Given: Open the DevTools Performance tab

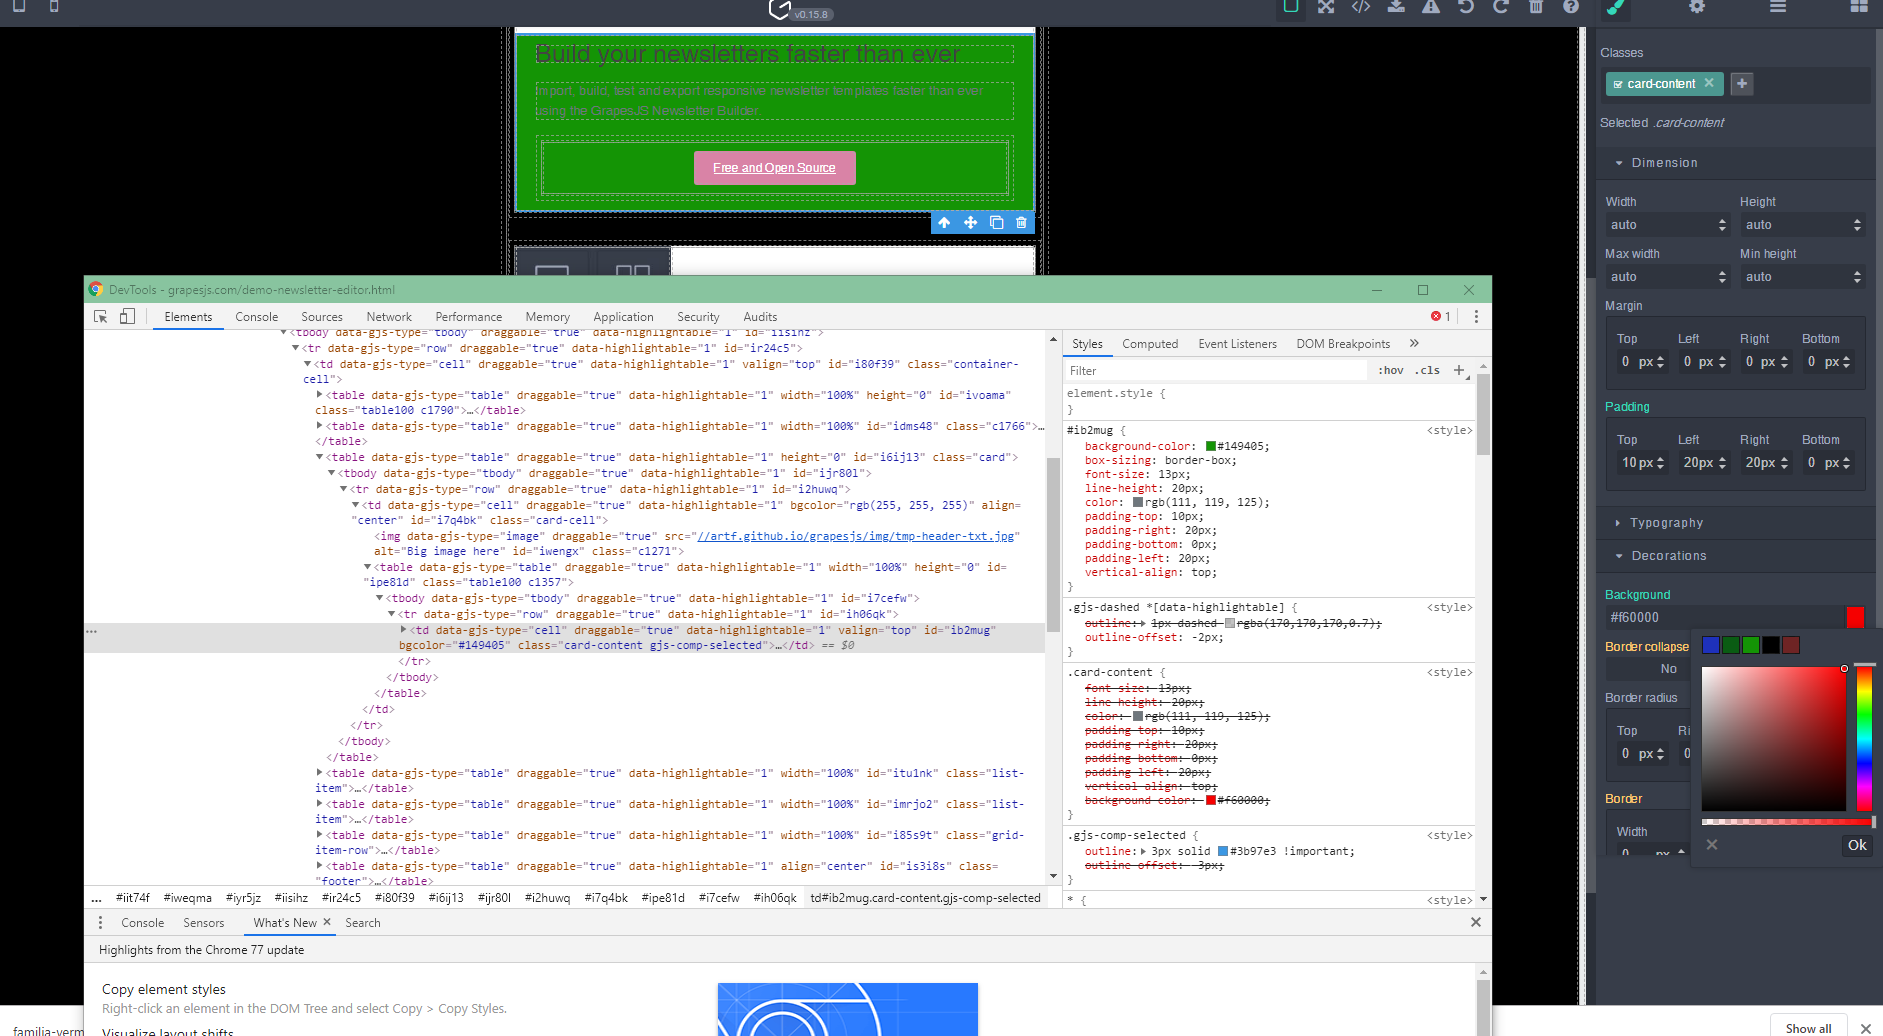Looking at the screenshot, I should tap(469, 317).
